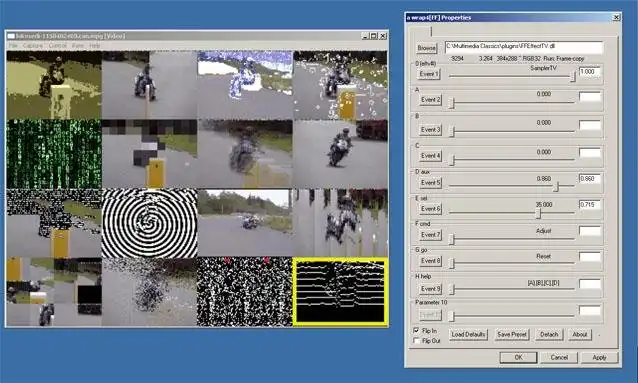638x383 pixels.
Task: Click the Detach button
Action: point(549,335)
